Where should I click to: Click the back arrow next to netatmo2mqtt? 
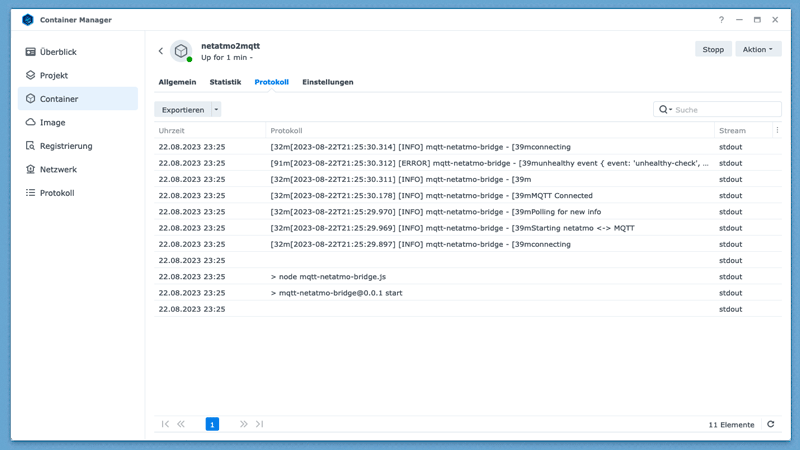(161, 51)
